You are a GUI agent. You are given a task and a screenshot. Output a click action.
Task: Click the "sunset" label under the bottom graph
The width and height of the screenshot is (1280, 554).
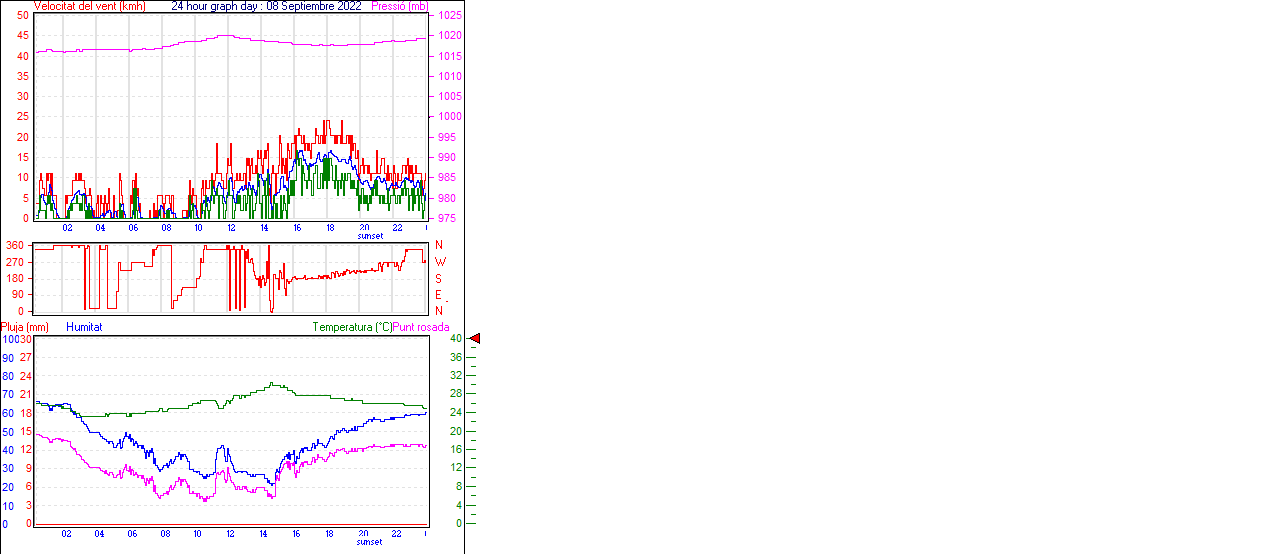[369, 542]
